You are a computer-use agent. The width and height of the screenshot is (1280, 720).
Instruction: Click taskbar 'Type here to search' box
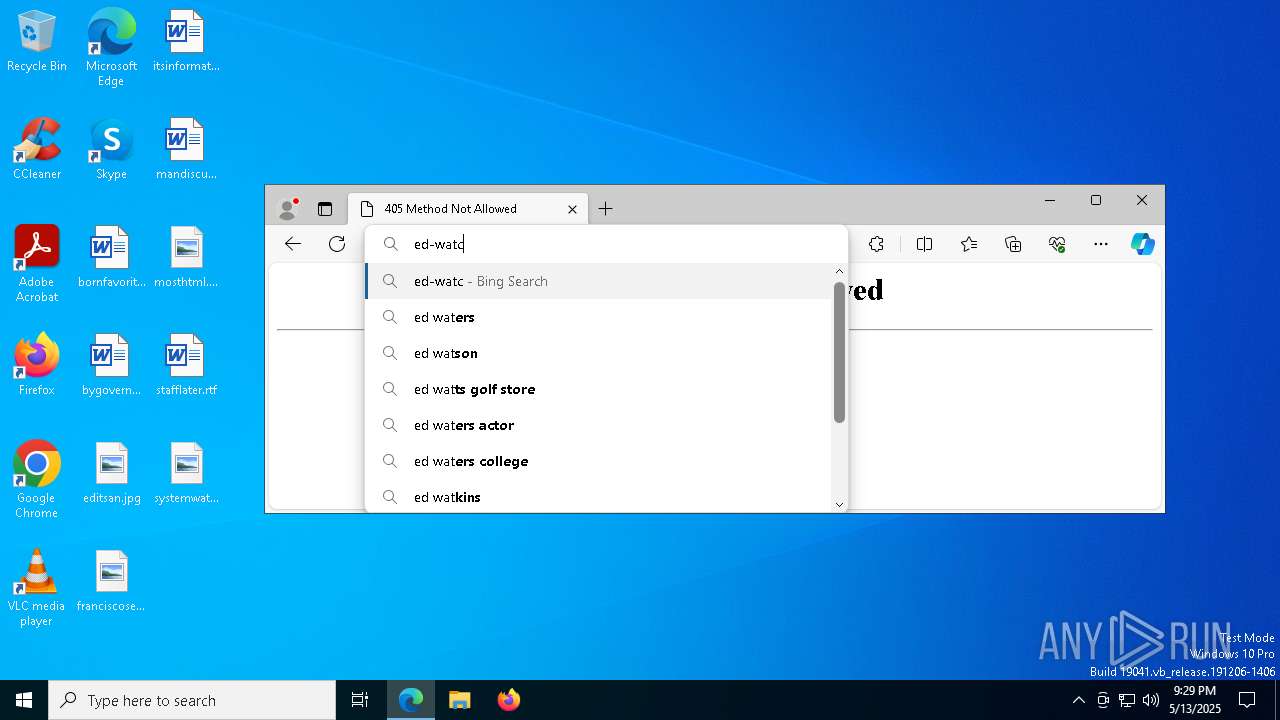[x=192, y=700]
